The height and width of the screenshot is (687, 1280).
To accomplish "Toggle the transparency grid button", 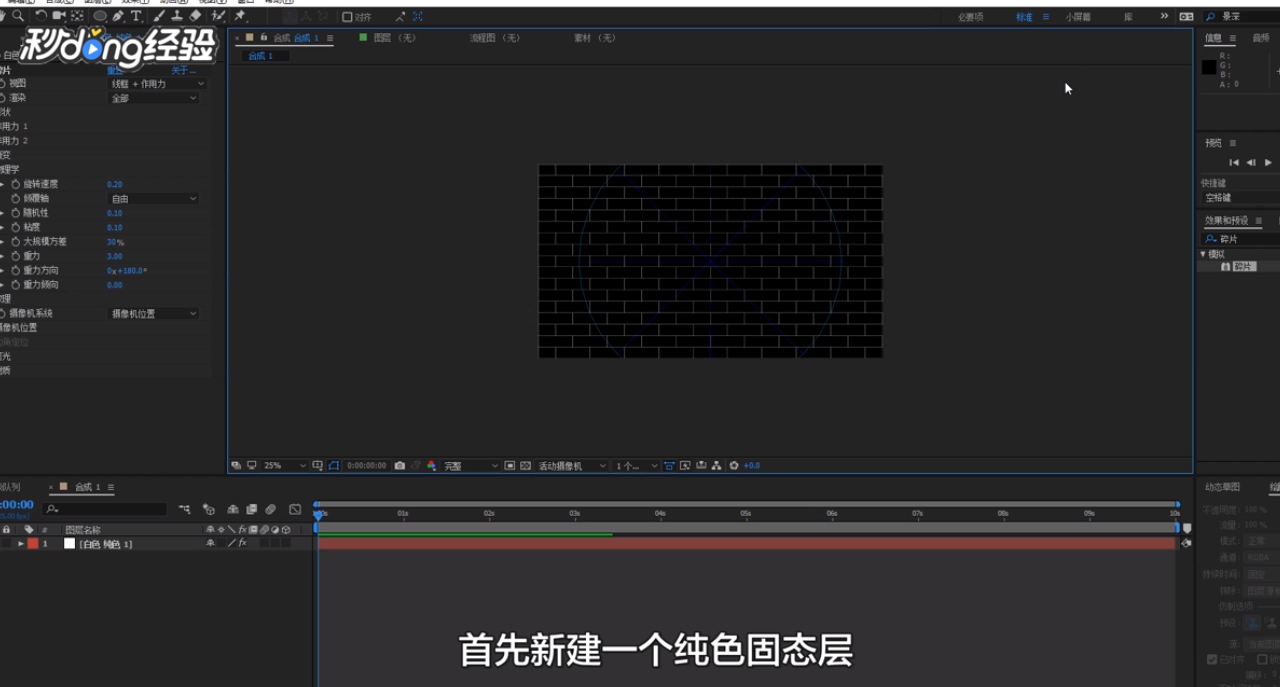I will click(526, 466).
